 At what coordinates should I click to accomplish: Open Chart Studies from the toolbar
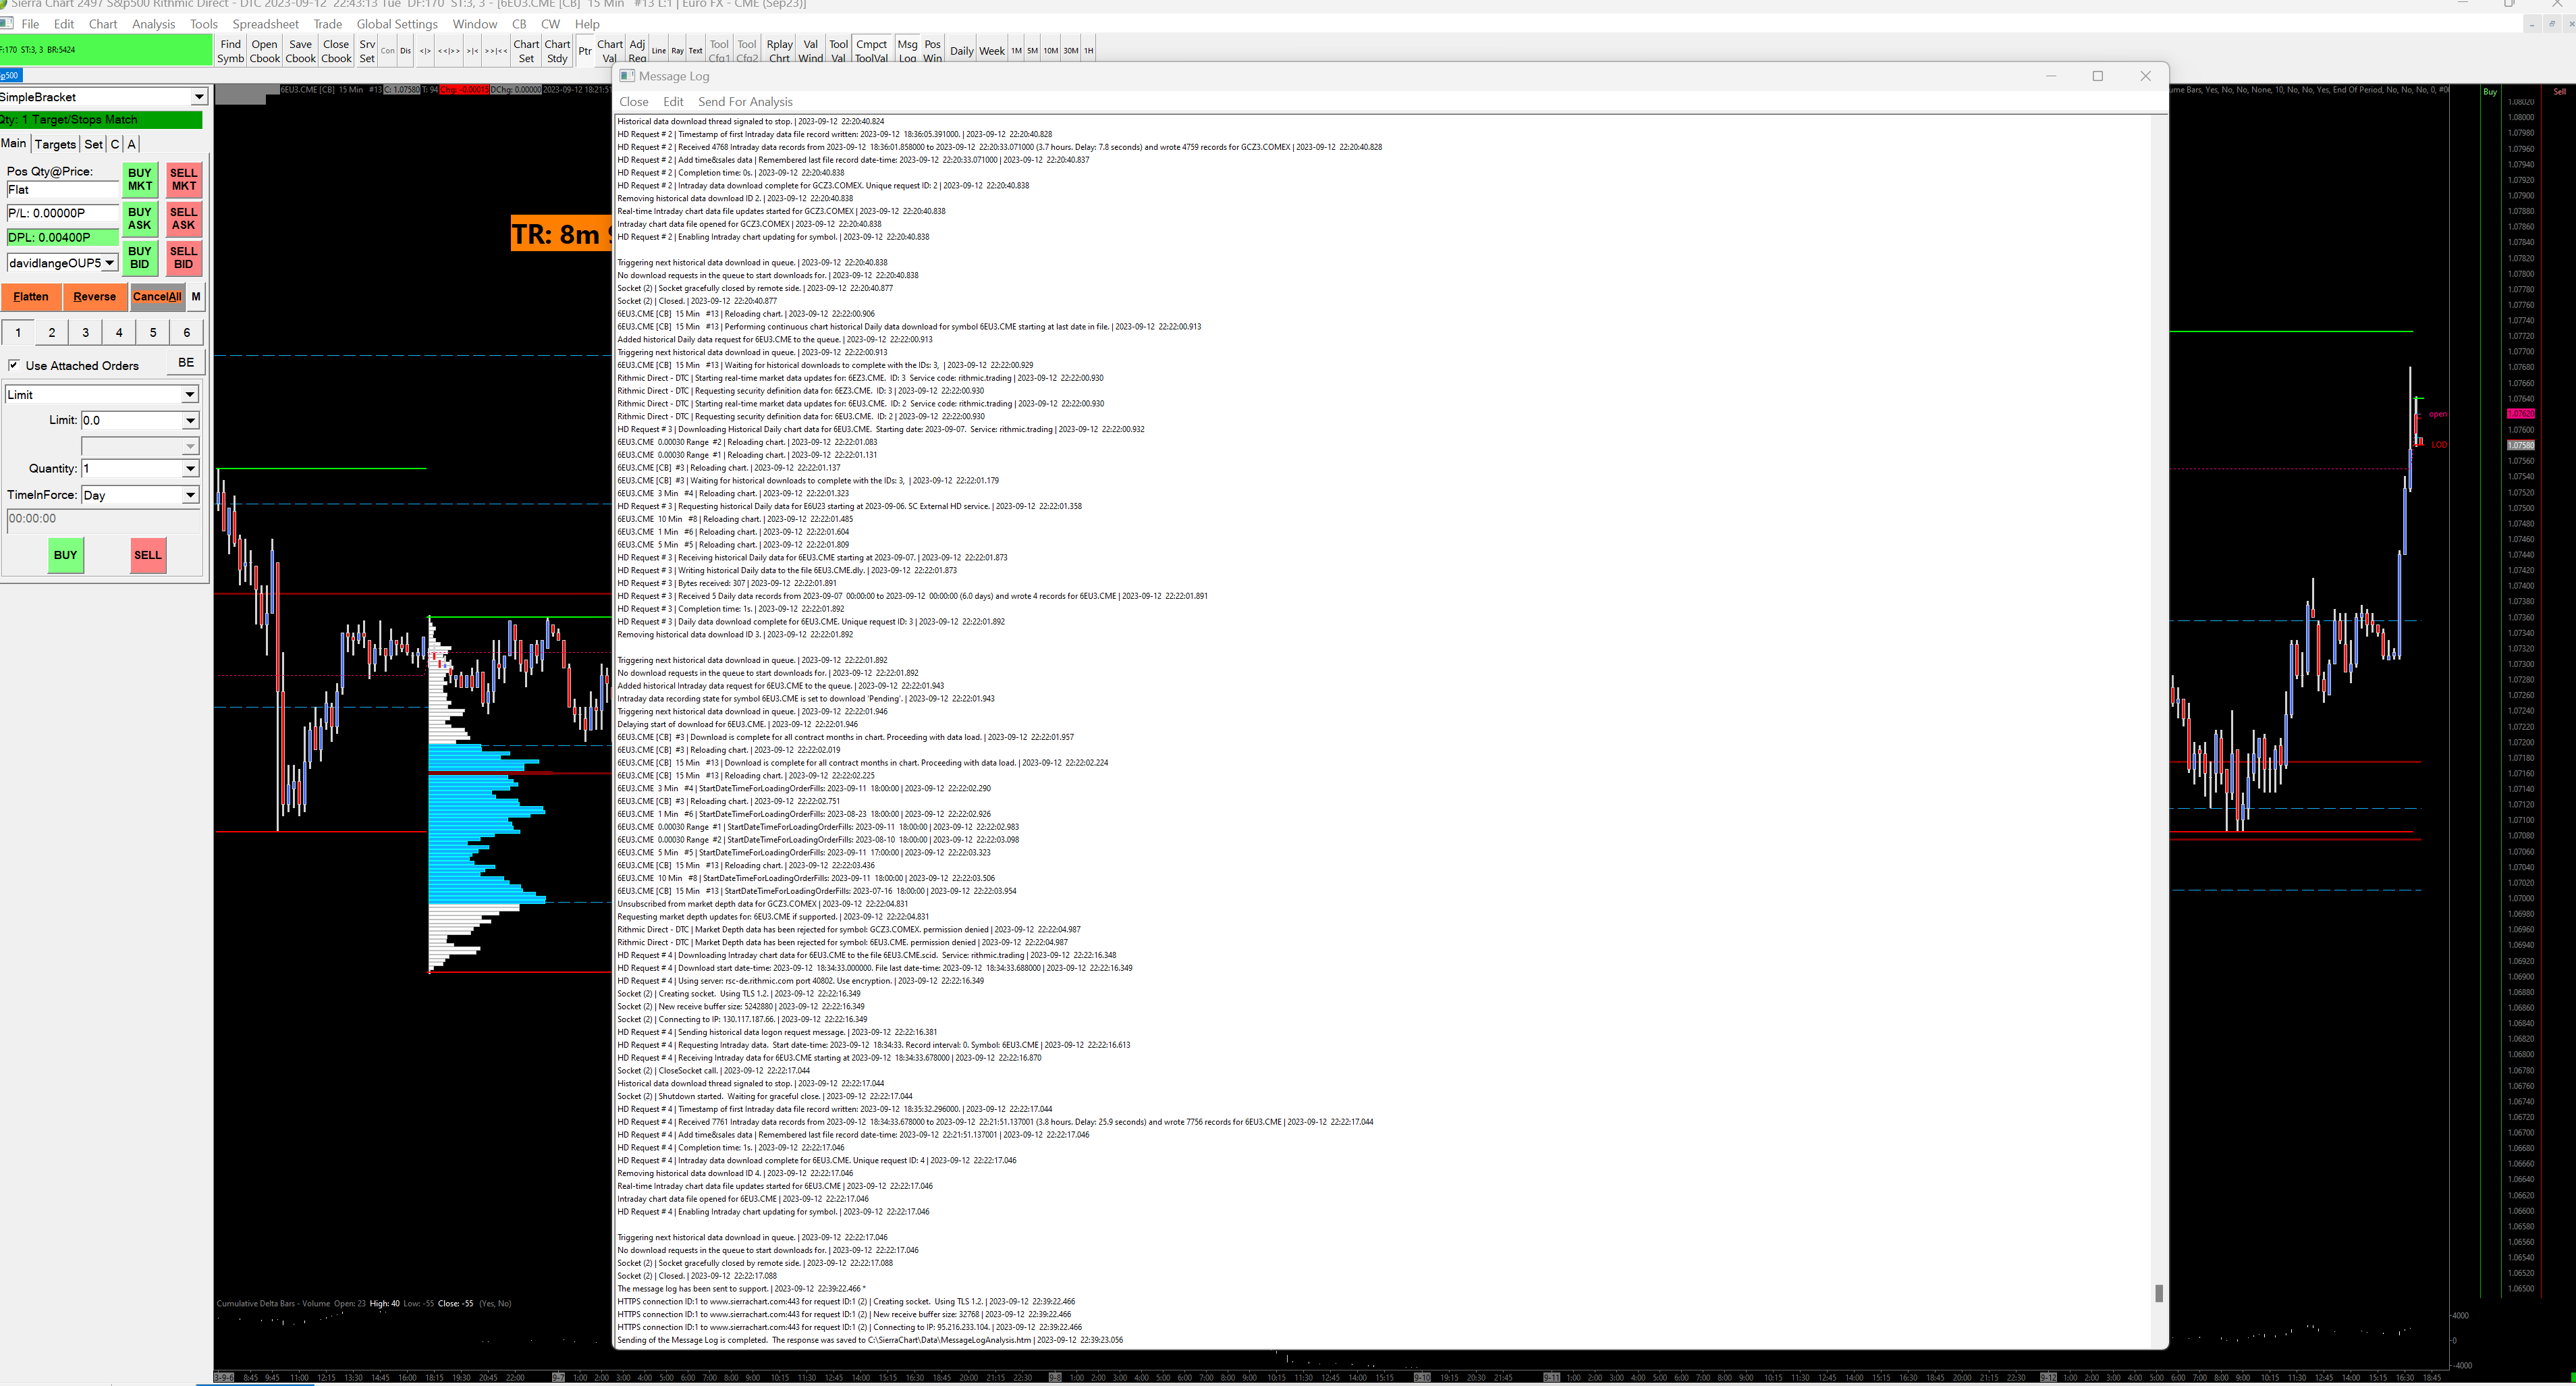557,51
